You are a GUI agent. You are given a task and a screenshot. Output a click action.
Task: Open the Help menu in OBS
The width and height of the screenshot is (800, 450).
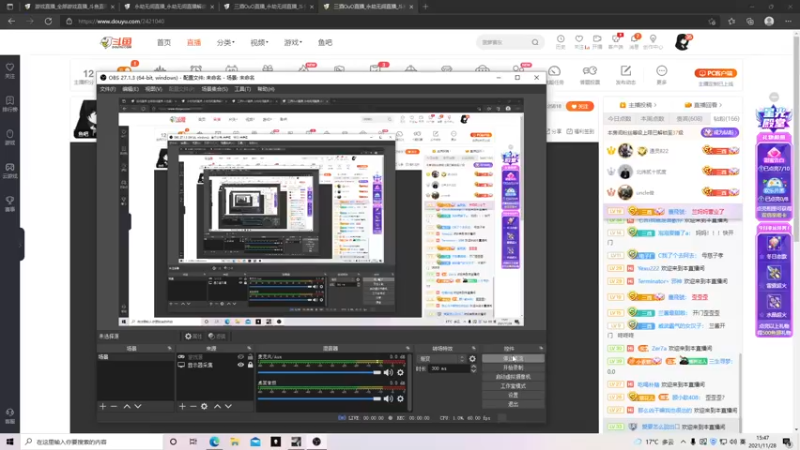pos(266,89)
